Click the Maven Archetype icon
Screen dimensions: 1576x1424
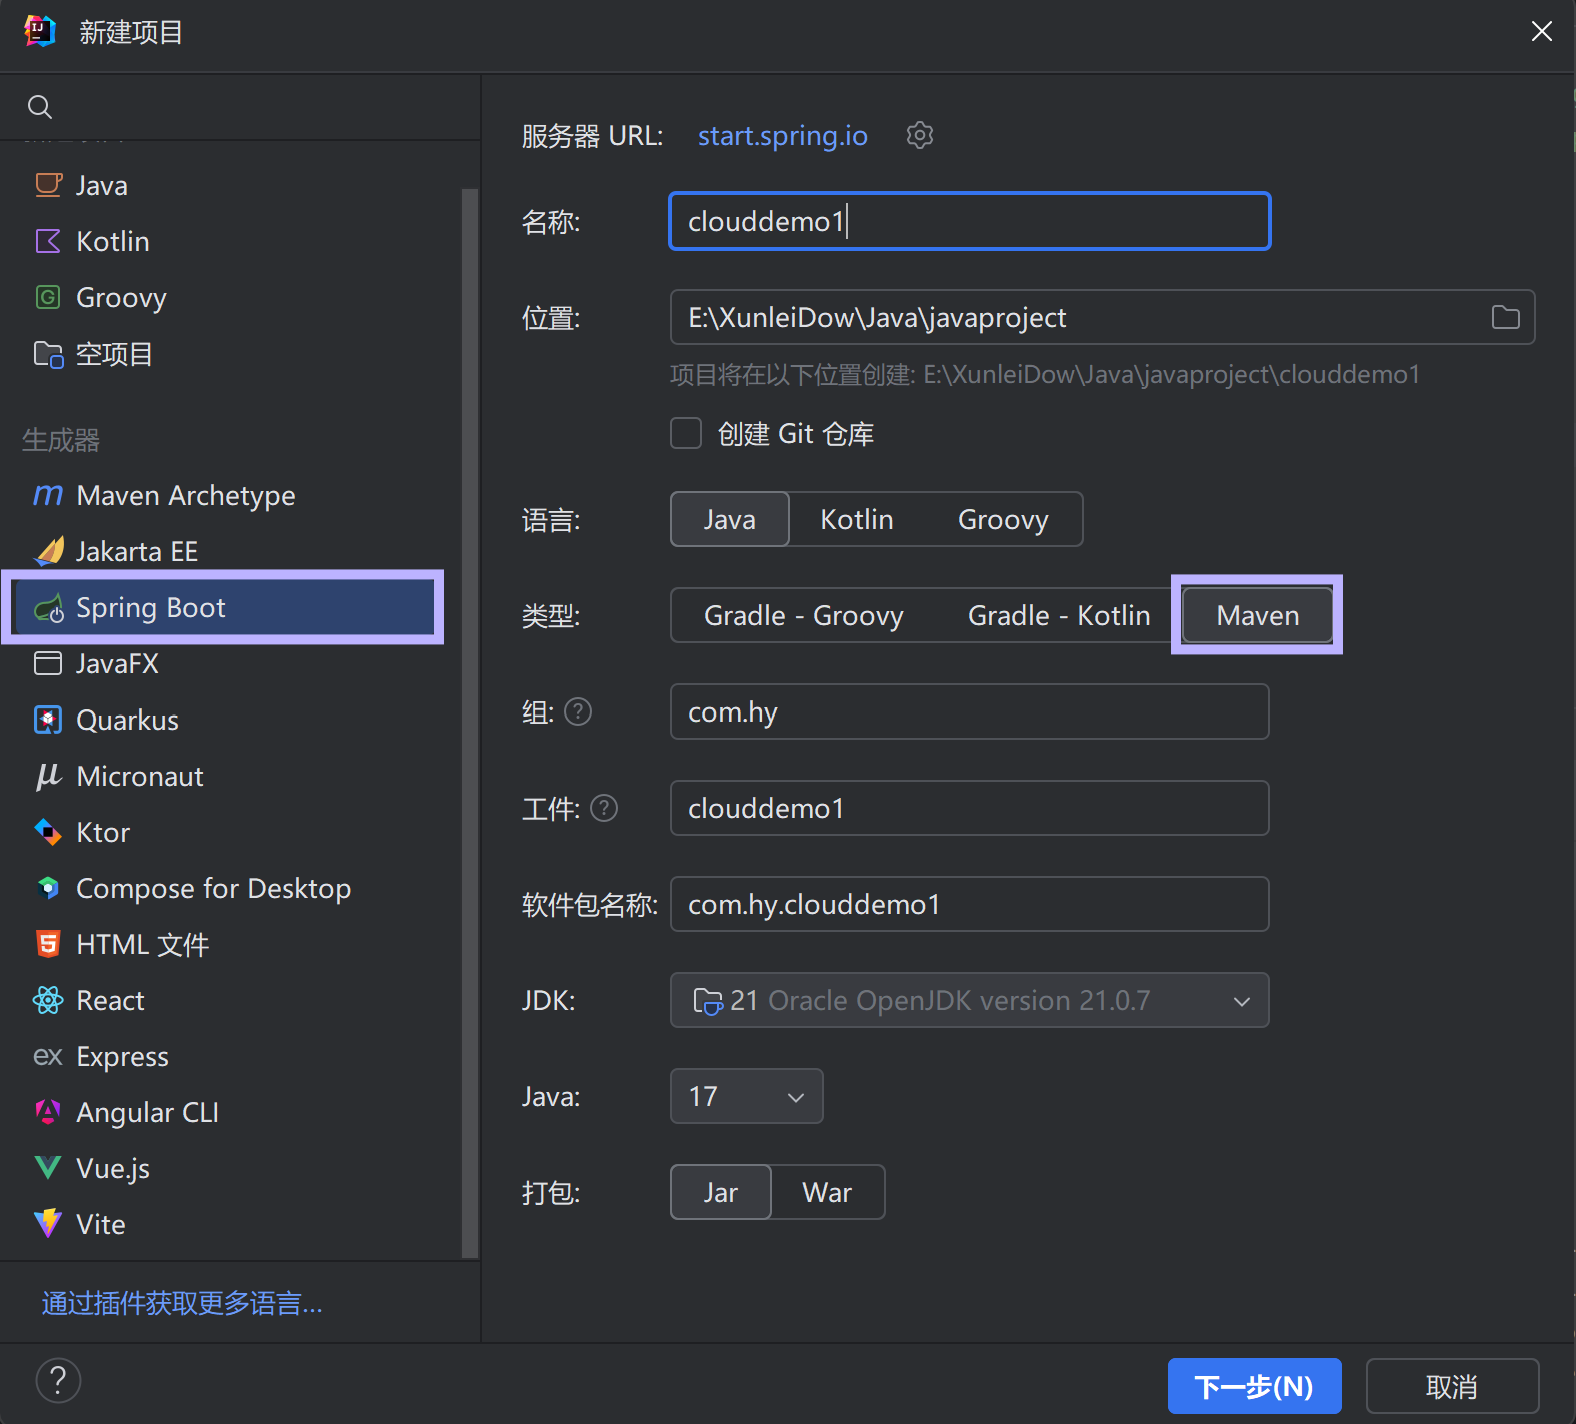coord(48,495)
